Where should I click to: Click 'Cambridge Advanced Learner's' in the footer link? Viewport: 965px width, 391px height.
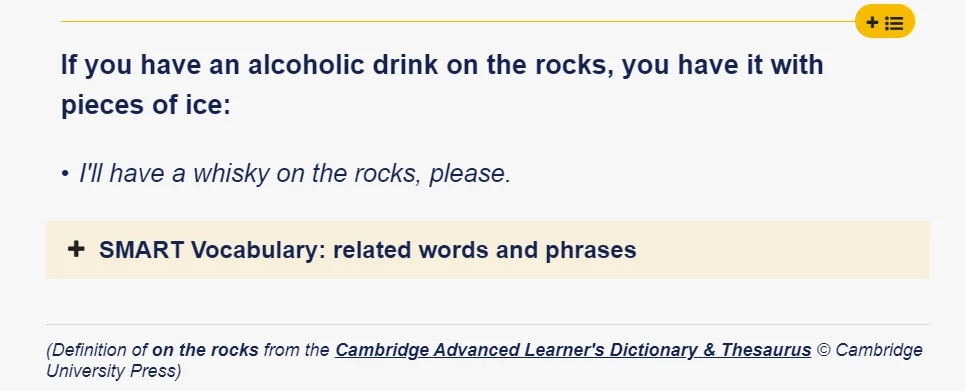pos(470,350)
